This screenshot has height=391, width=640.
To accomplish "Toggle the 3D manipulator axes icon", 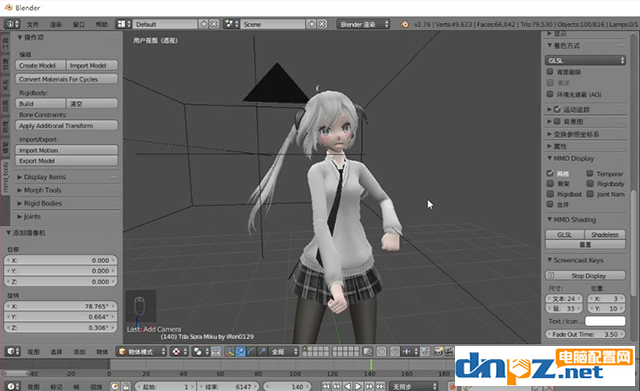I will pos(229,351).
